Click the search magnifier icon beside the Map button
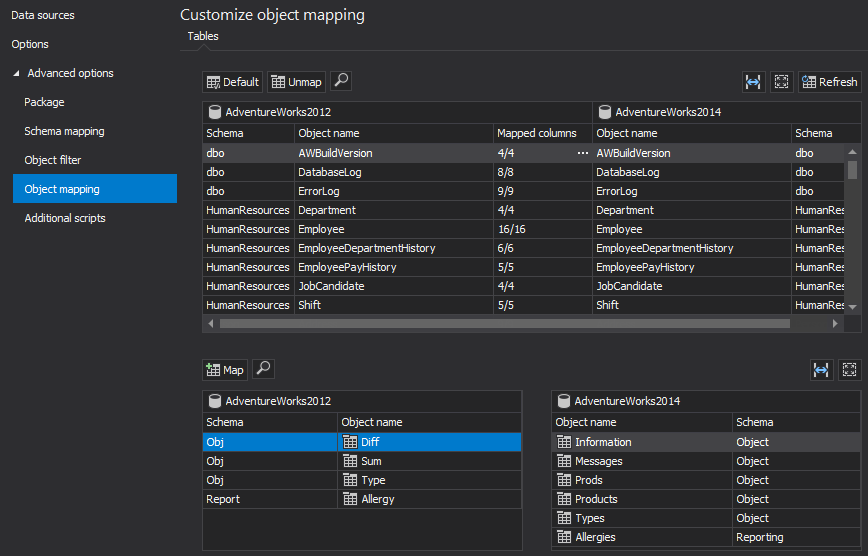 tap(264, 369)
